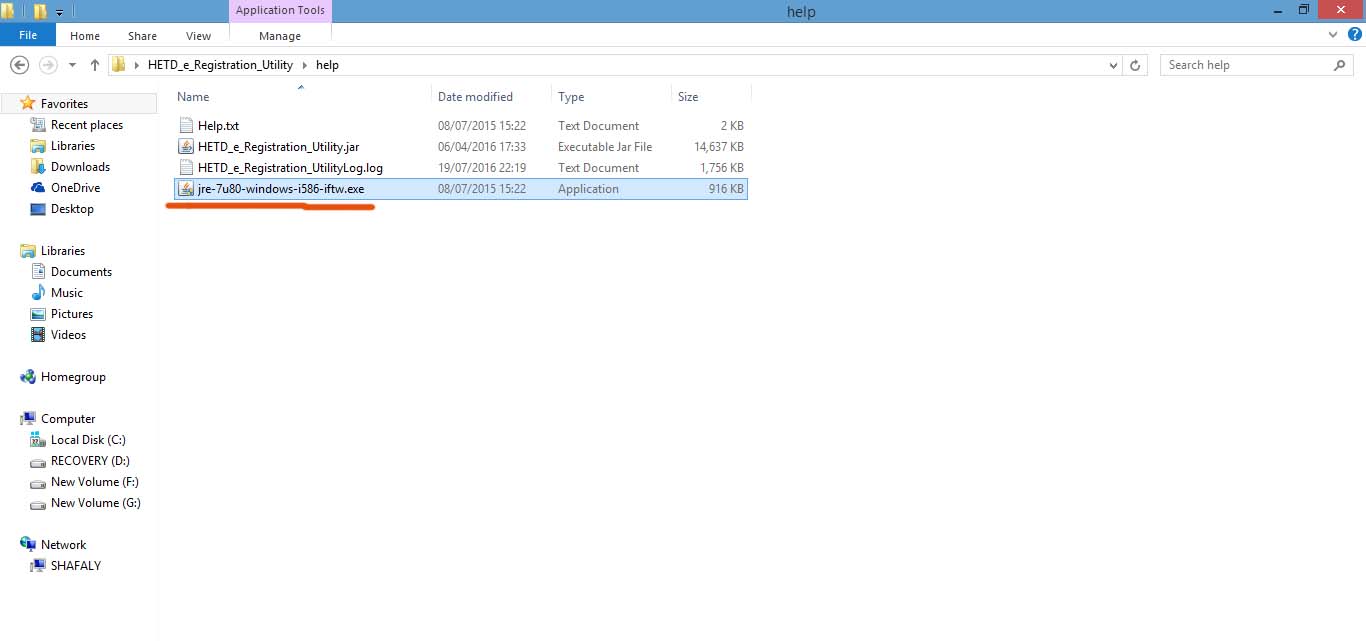Open Libraries under Favorites
Screen dimensions: 1366x641
click(73, 146)
